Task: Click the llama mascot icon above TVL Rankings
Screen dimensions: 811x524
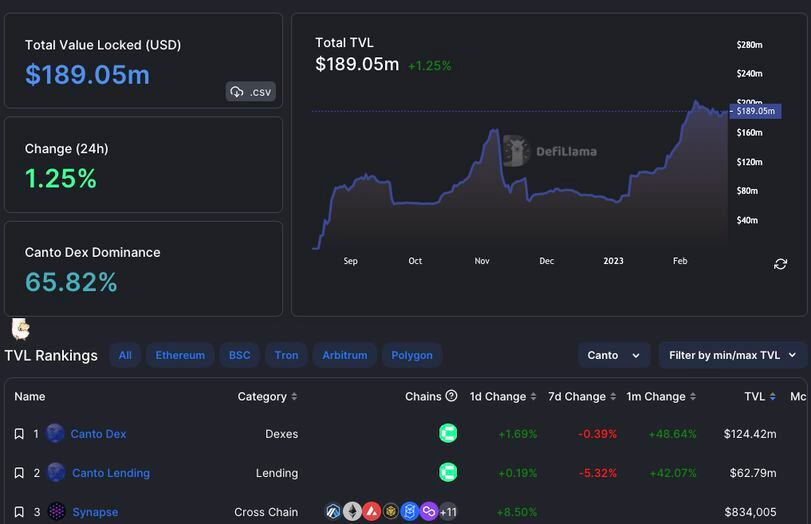Action: (x=21, y=329)
